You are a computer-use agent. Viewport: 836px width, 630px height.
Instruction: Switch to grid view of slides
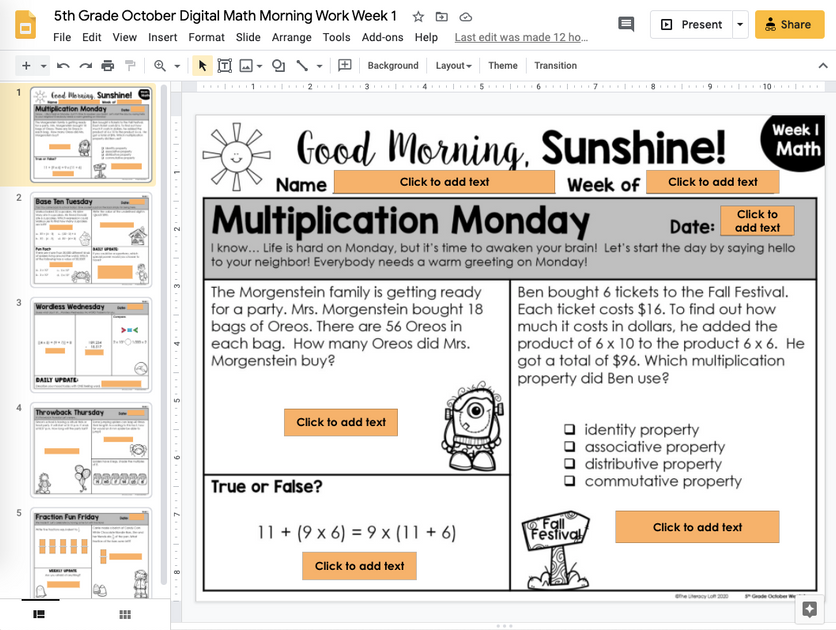click(124, 614)
